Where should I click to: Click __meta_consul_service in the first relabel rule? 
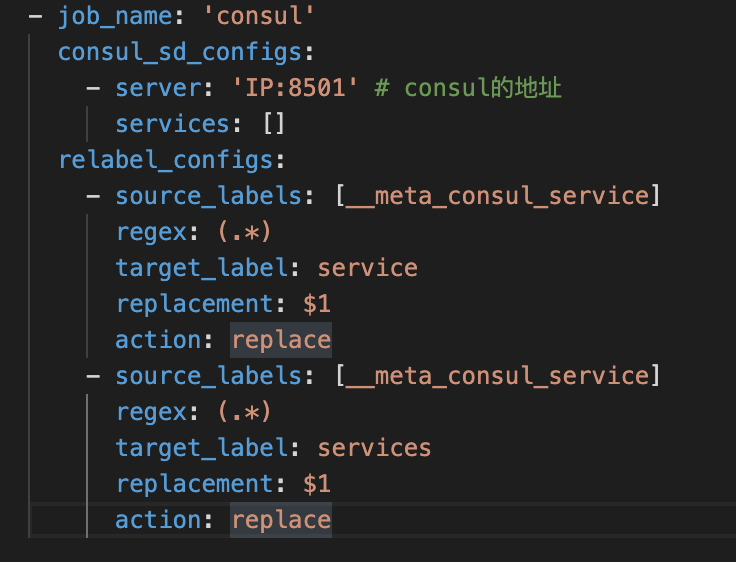[x=498, y=196]
